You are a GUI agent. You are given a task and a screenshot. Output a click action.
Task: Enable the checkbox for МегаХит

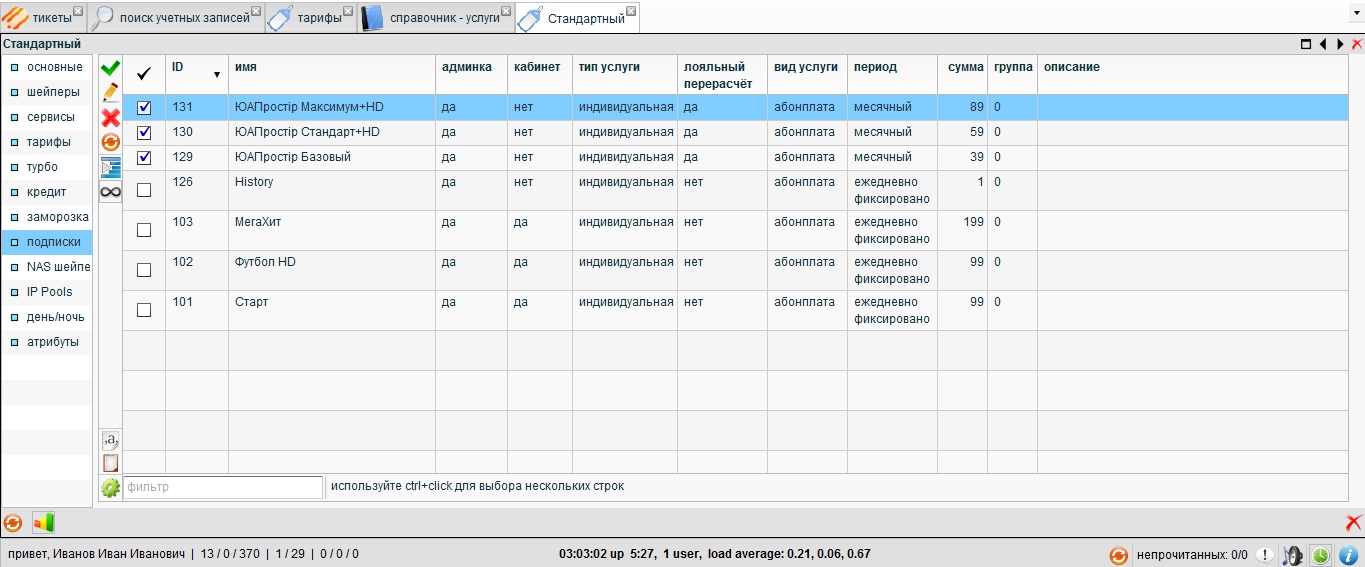coord(144,230)
